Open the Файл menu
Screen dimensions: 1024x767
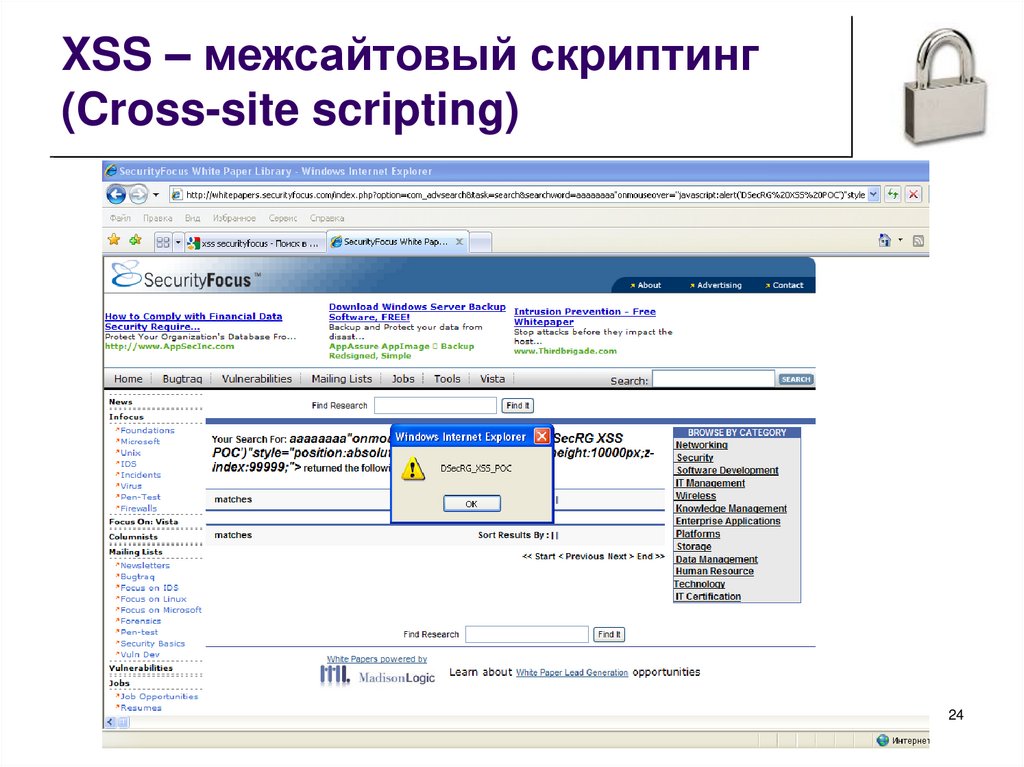coord(120,218)
